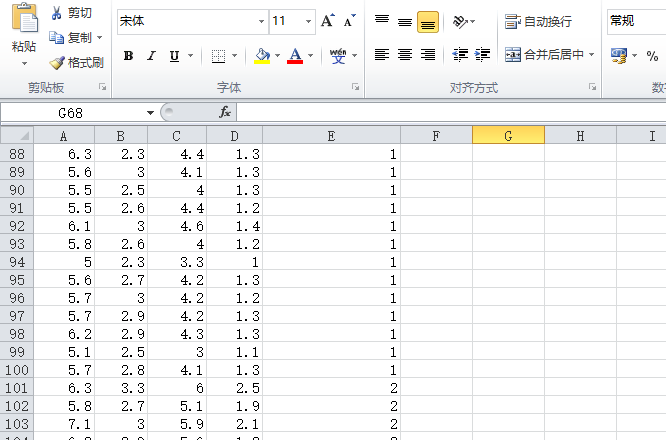This screenshot has width=666, height=440.
Task: Apply the yellow fill color bucket
Action: 262,56
